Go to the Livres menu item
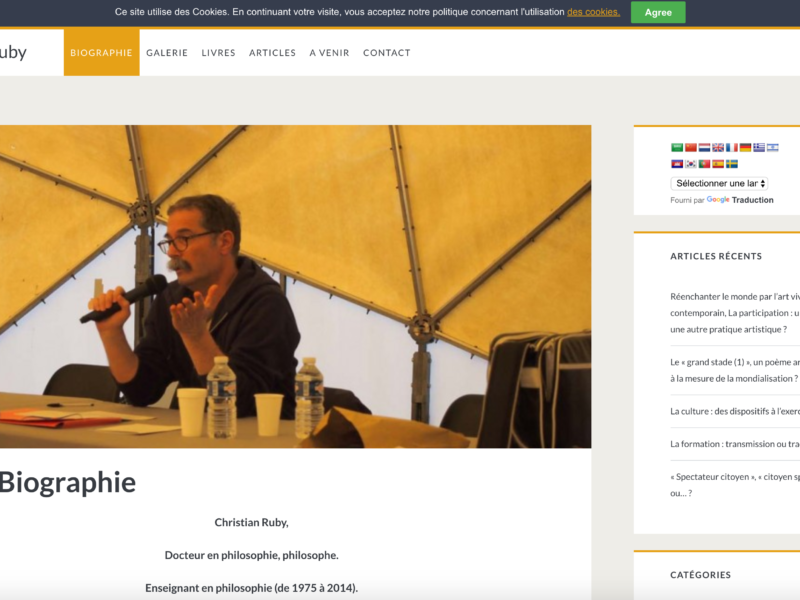800x600 pixels. tap(218, 53)
